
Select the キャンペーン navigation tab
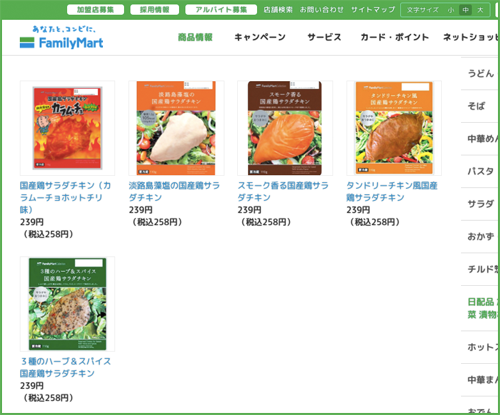[x=260, y=37]
